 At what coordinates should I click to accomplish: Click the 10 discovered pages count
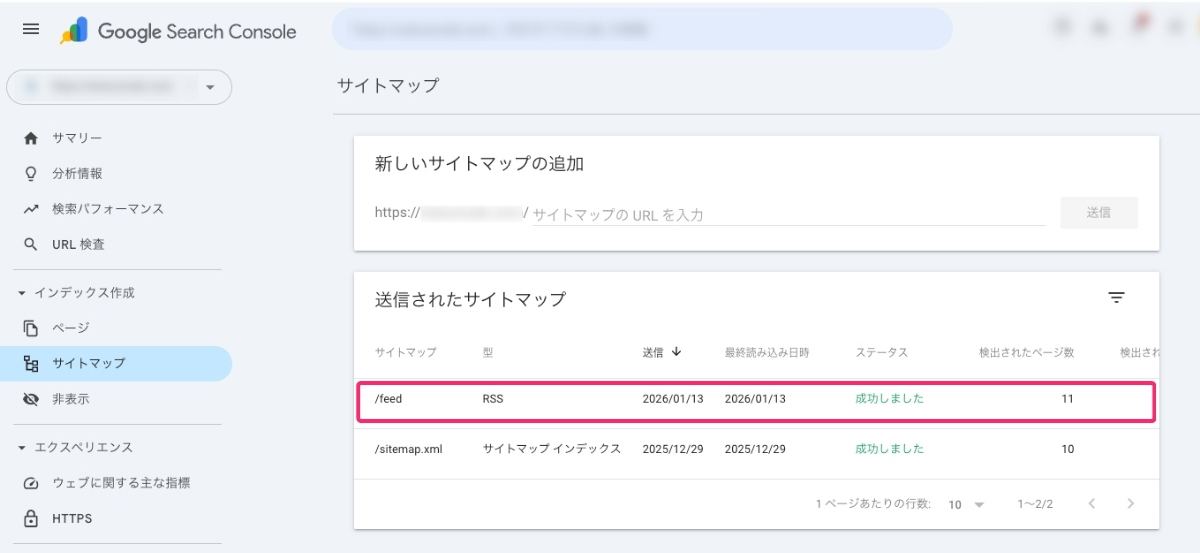1067,449
